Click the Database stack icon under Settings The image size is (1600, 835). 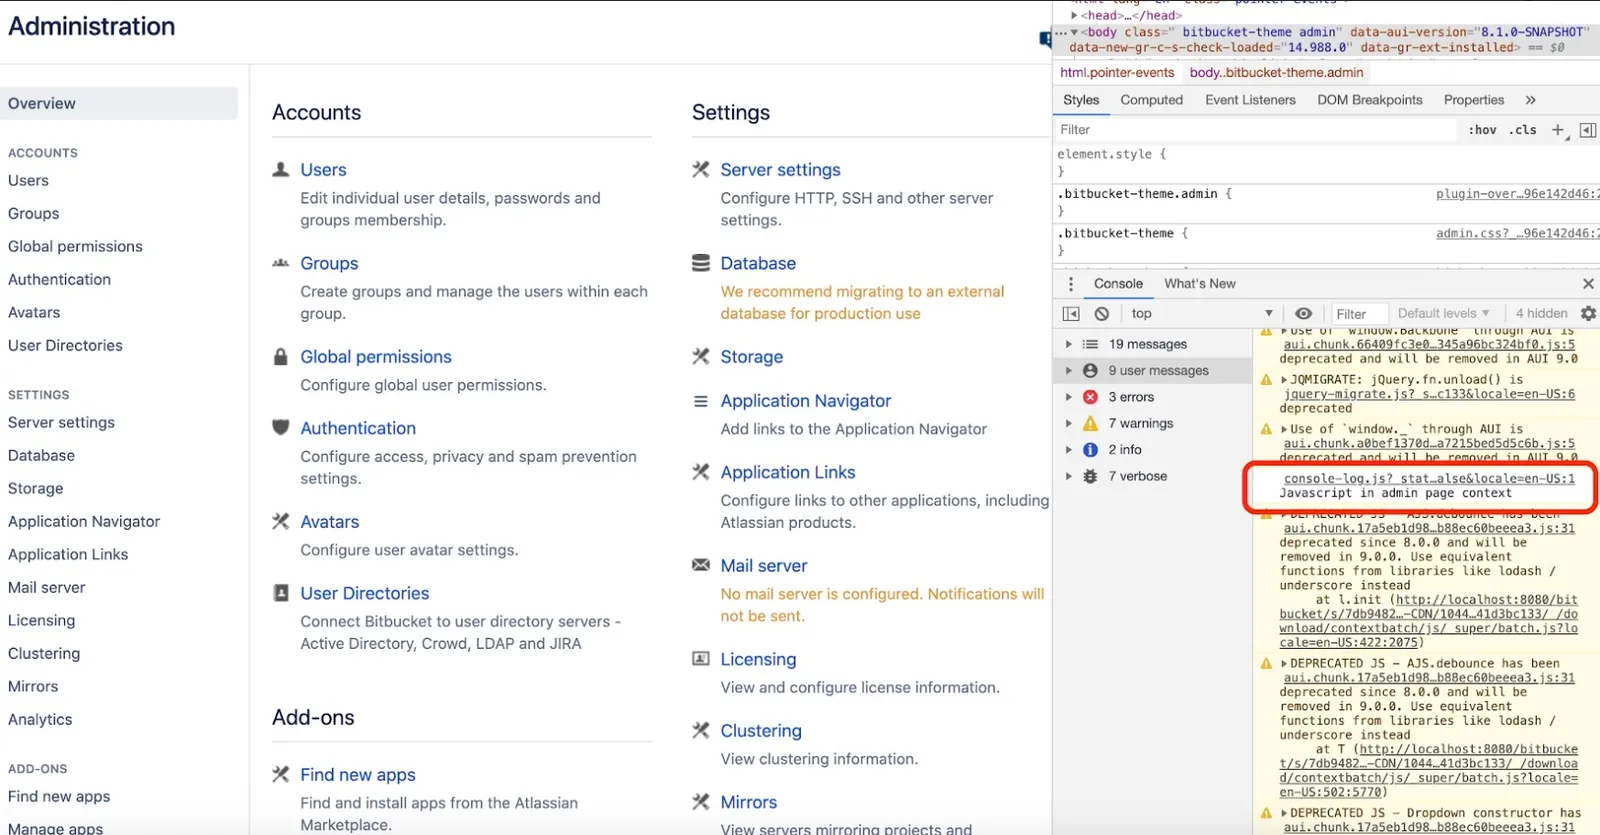[701, 263]
